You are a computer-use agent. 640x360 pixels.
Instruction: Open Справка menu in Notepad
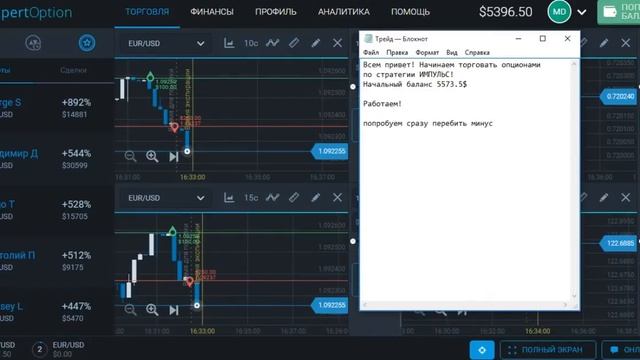coord(477,52)
